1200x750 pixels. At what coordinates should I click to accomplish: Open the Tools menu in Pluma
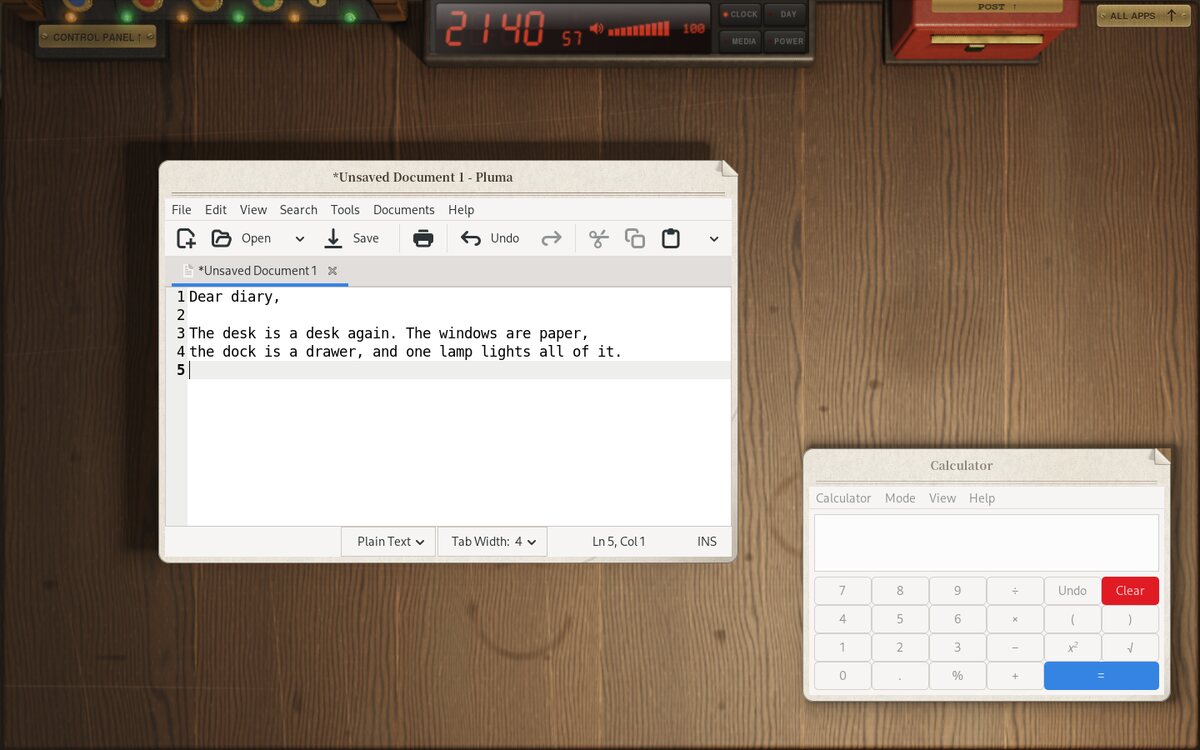pos(345,210)
